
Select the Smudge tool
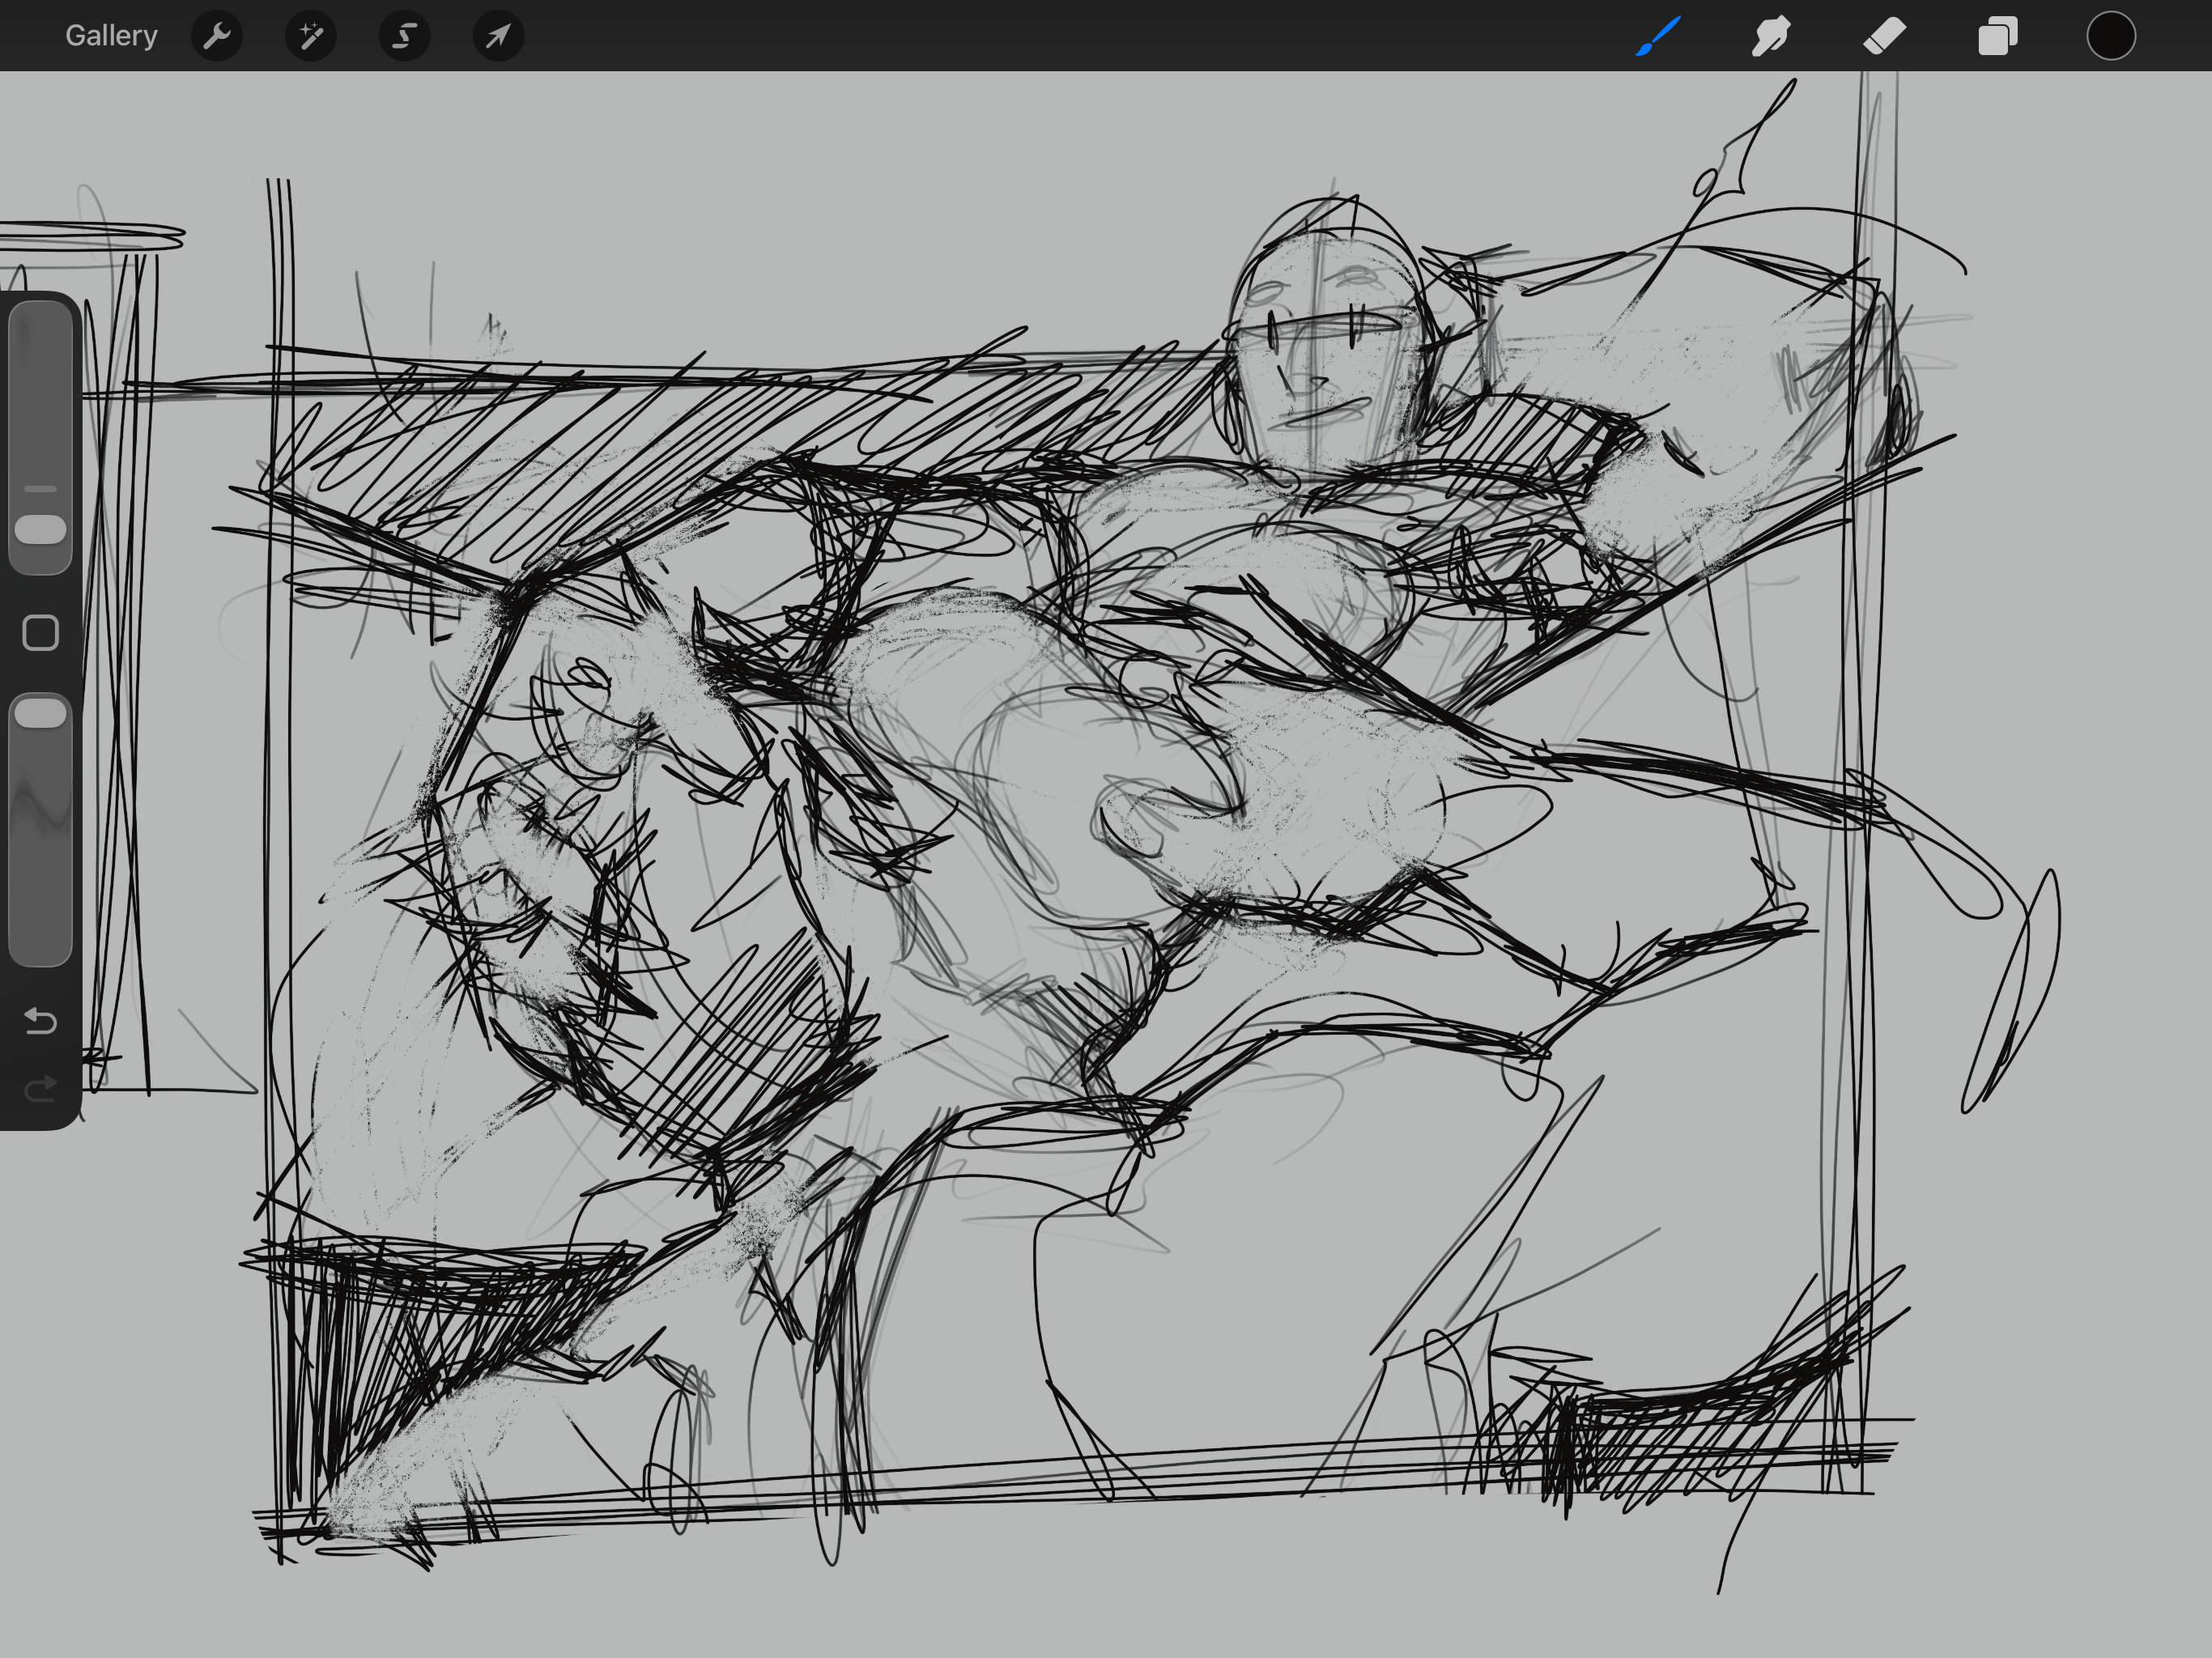click(1771, 36)
